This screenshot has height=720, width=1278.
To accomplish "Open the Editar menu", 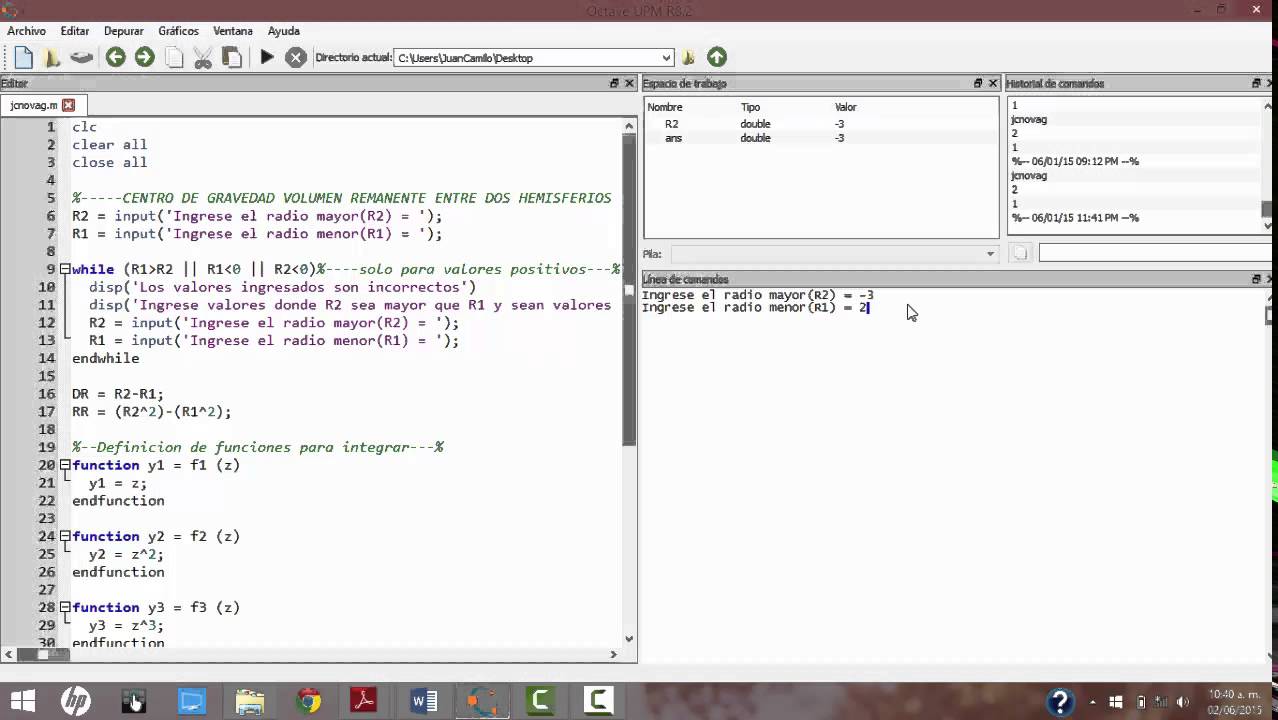I will click(75, 31).
